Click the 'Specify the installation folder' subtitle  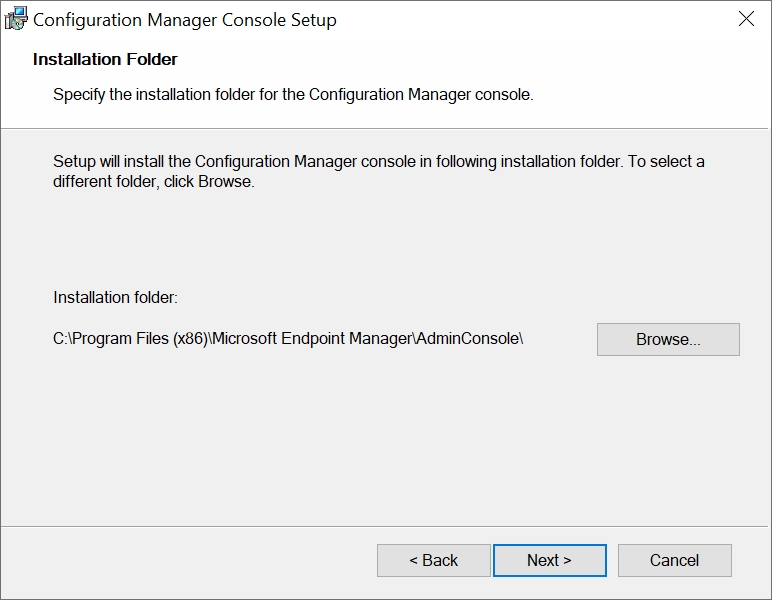293,95
